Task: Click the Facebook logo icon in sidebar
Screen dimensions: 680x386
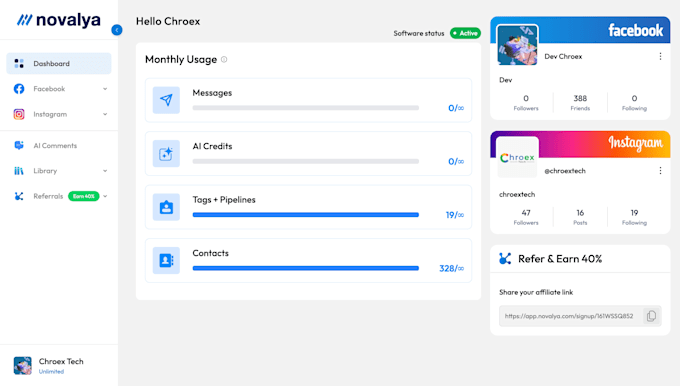Action: coord(19,88)
